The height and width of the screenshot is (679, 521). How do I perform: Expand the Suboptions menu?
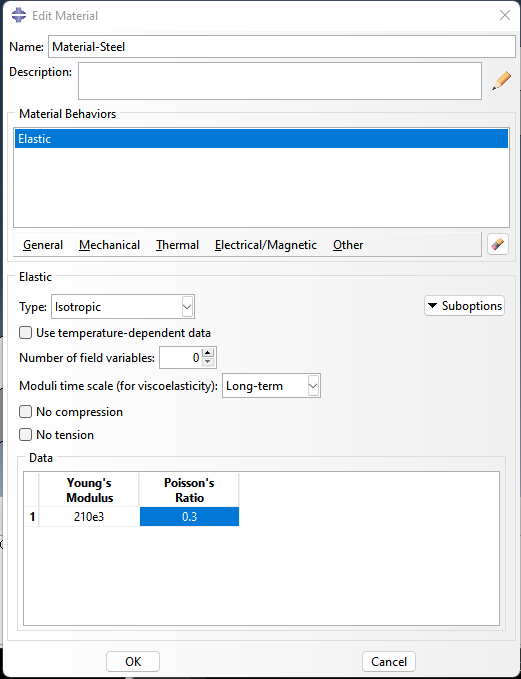[464, 306]
